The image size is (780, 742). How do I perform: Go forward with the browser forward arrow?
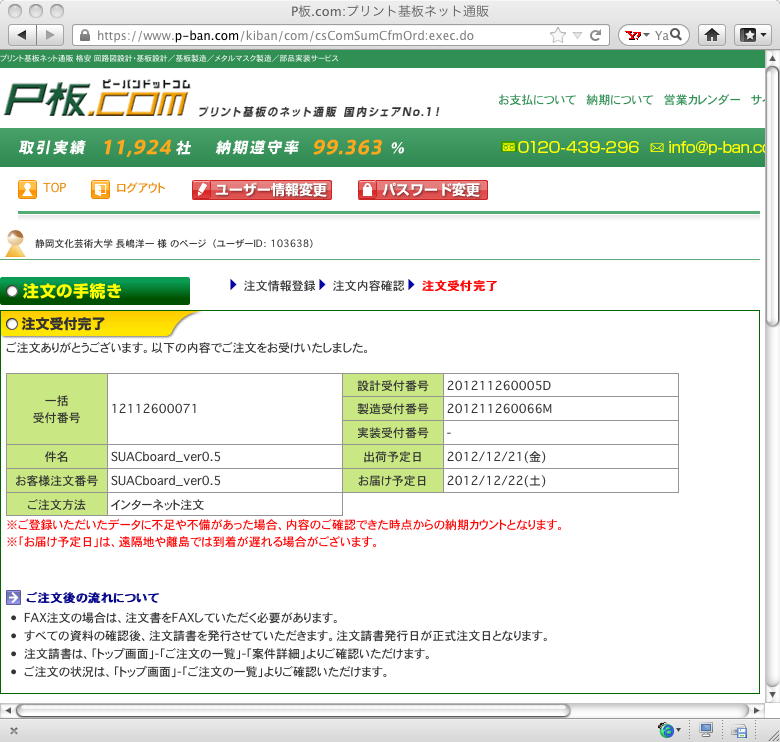pyautogui.click(x=50, y=35)
